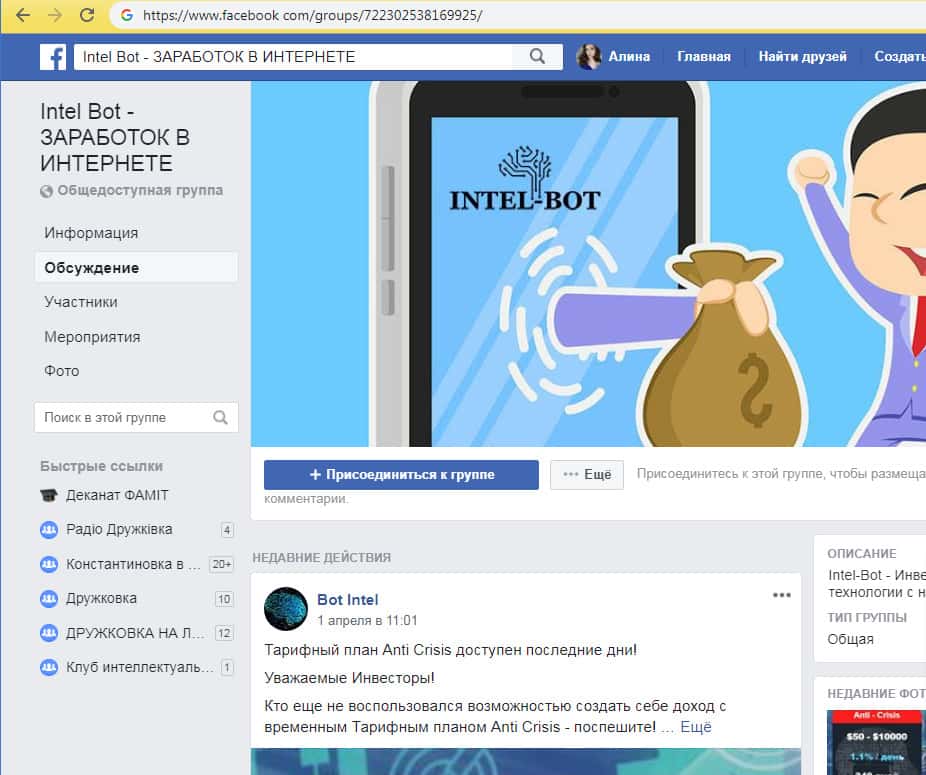Screen dimensions: 926x775
Task: Open the Мероприятия section
Action: (x=92, y=337)
